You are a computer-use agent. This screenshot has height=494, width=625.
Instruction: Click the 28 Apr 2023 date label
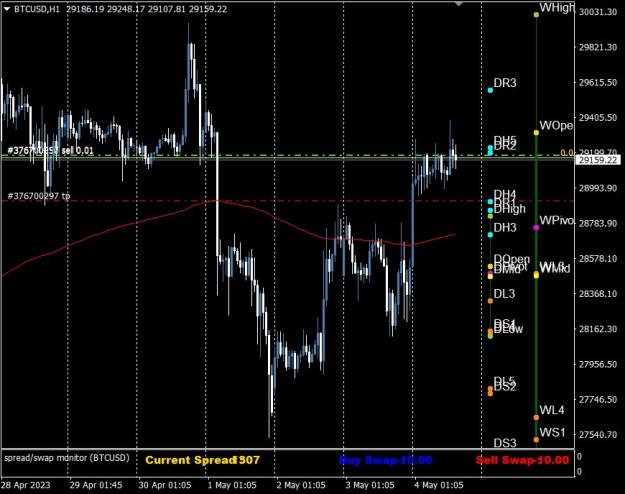26,485
